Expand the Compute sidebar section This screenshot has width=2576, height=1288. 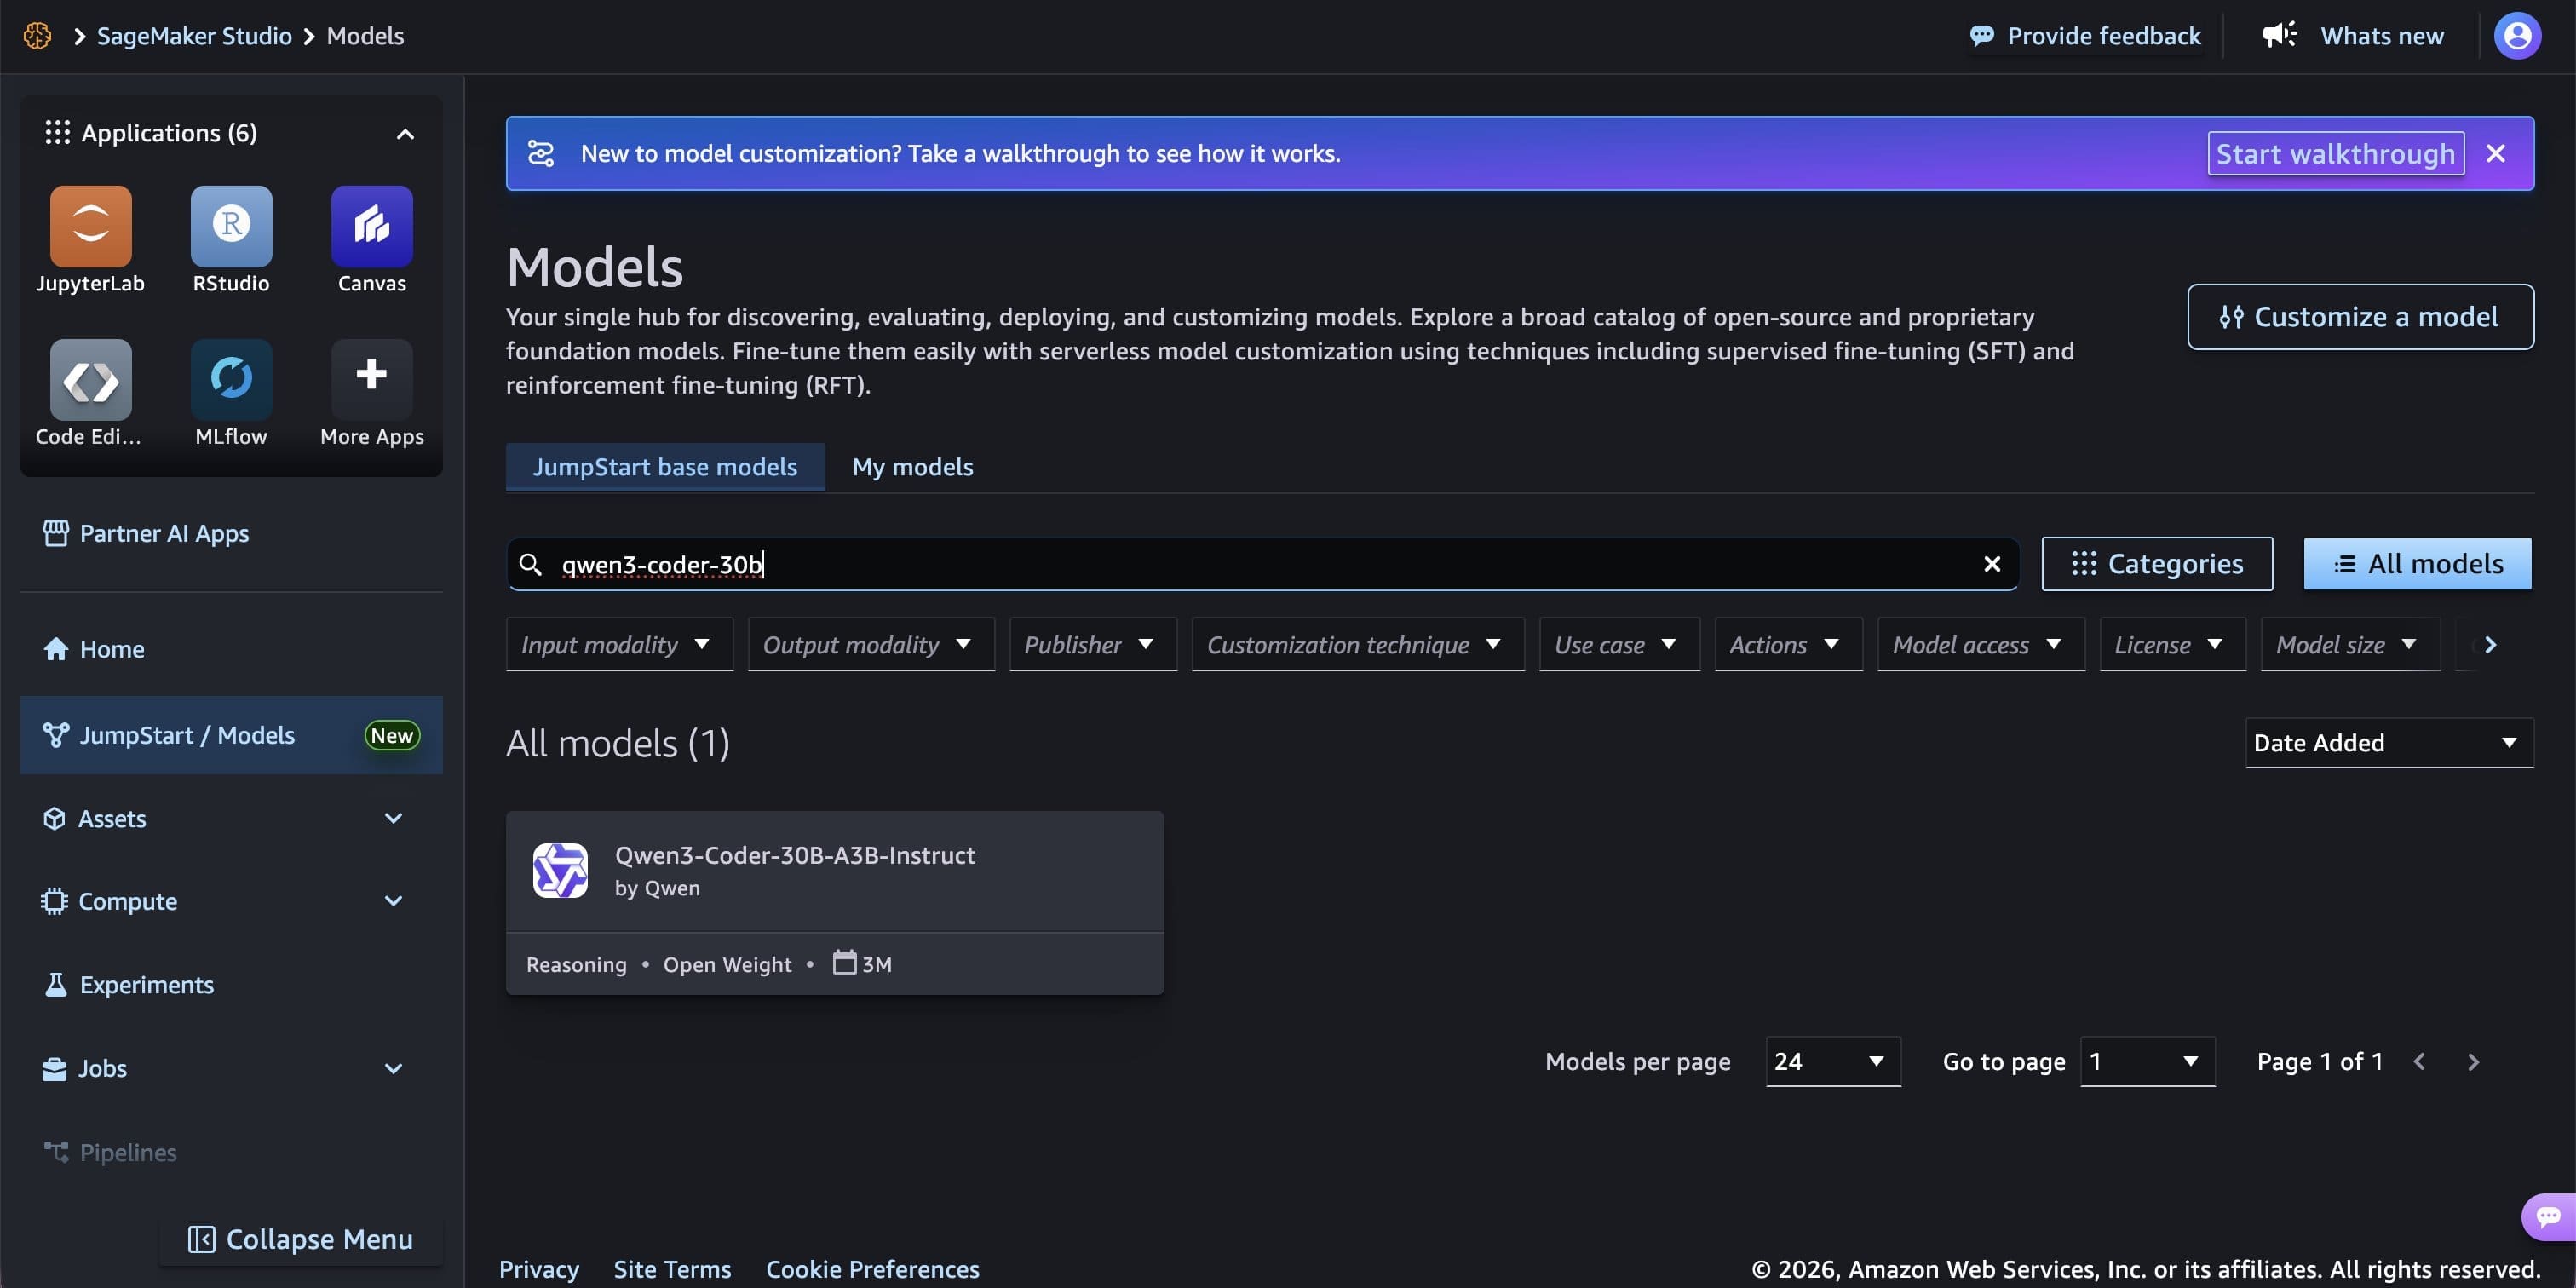(393, 901)
